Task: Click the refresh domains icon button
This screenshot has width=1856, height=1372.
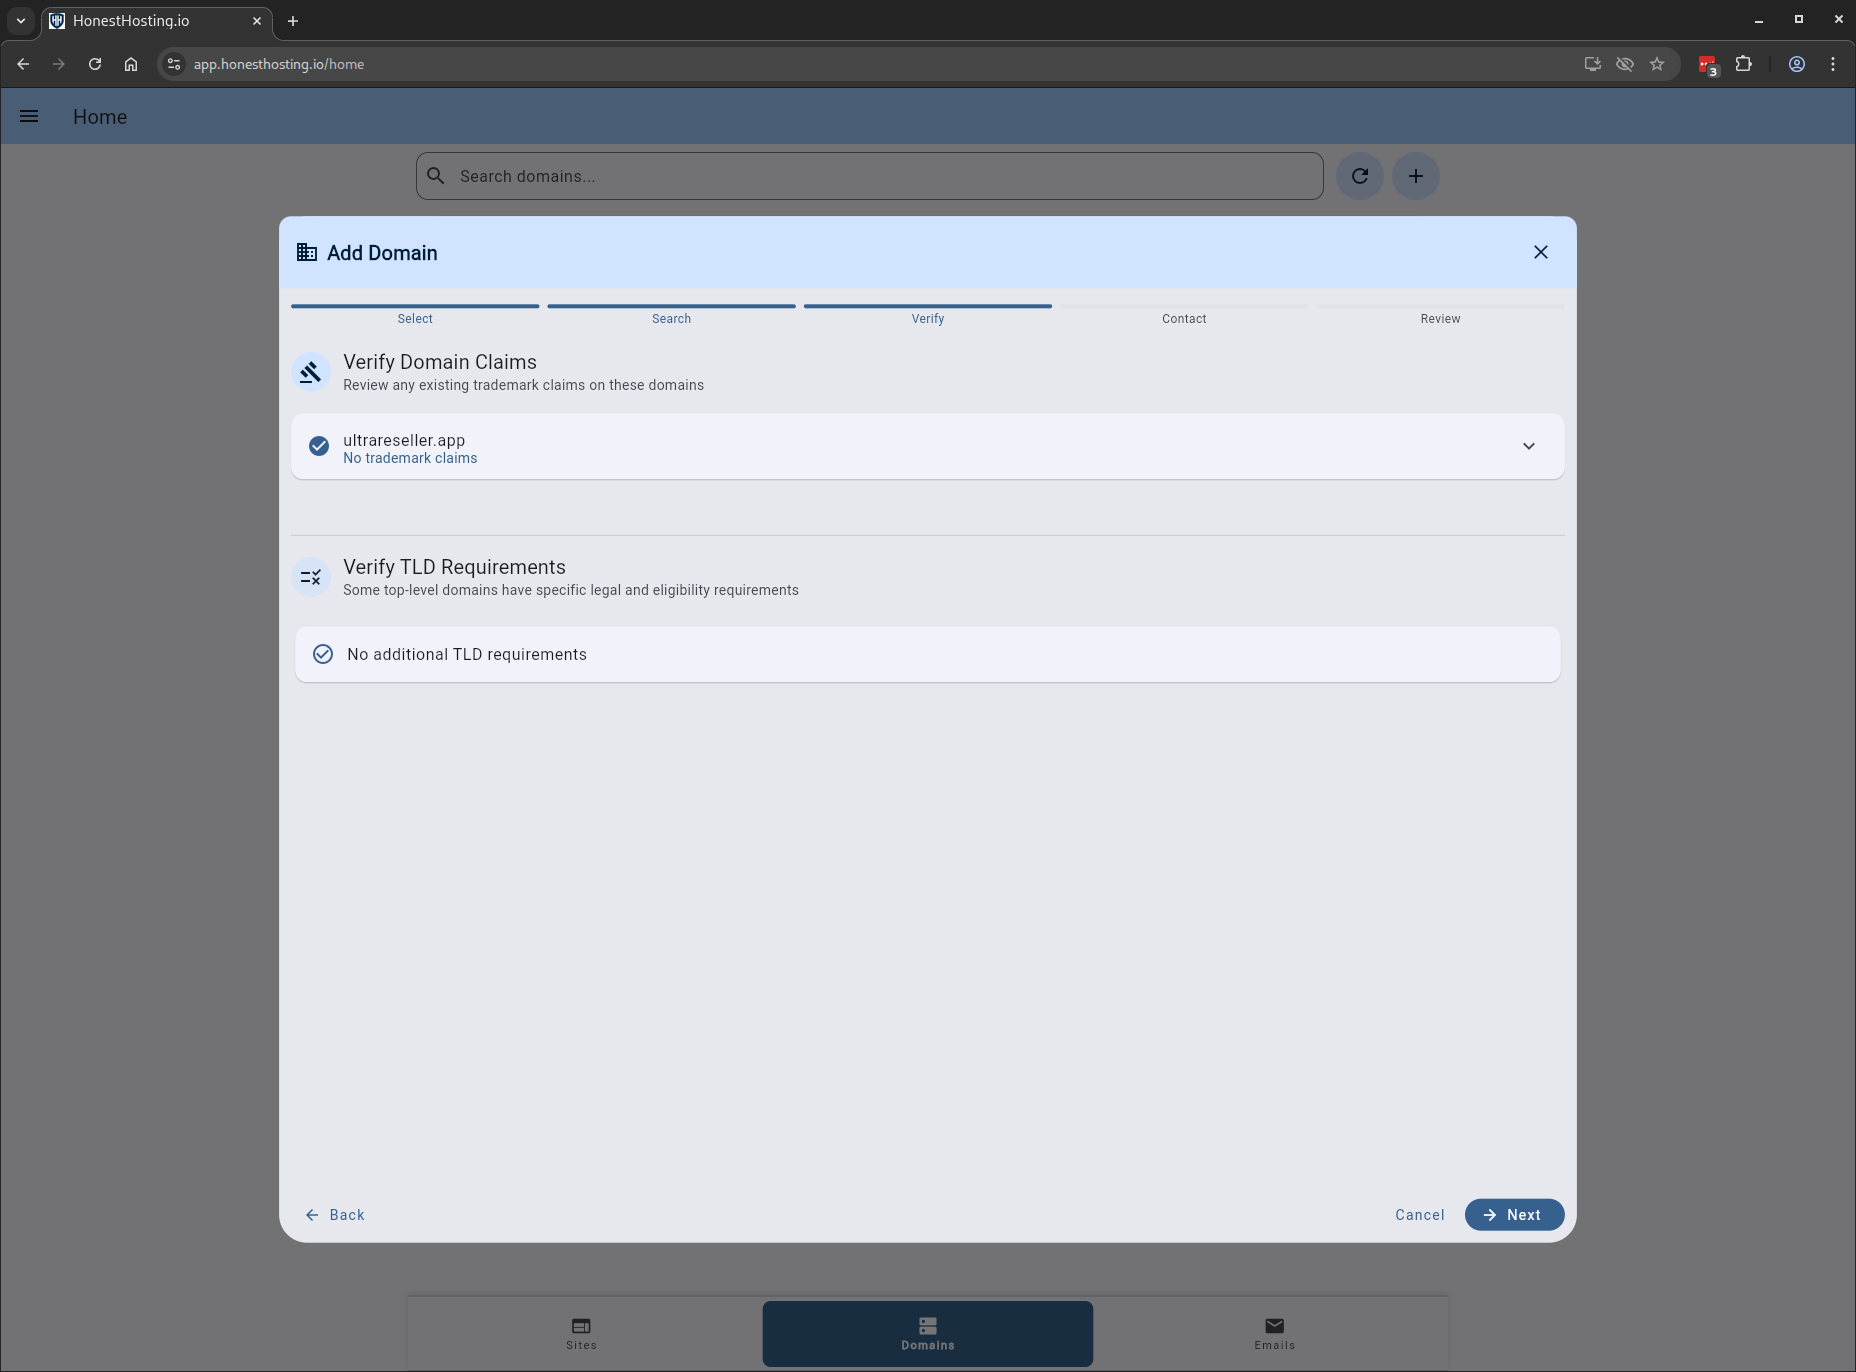Action: point(1360,176)
